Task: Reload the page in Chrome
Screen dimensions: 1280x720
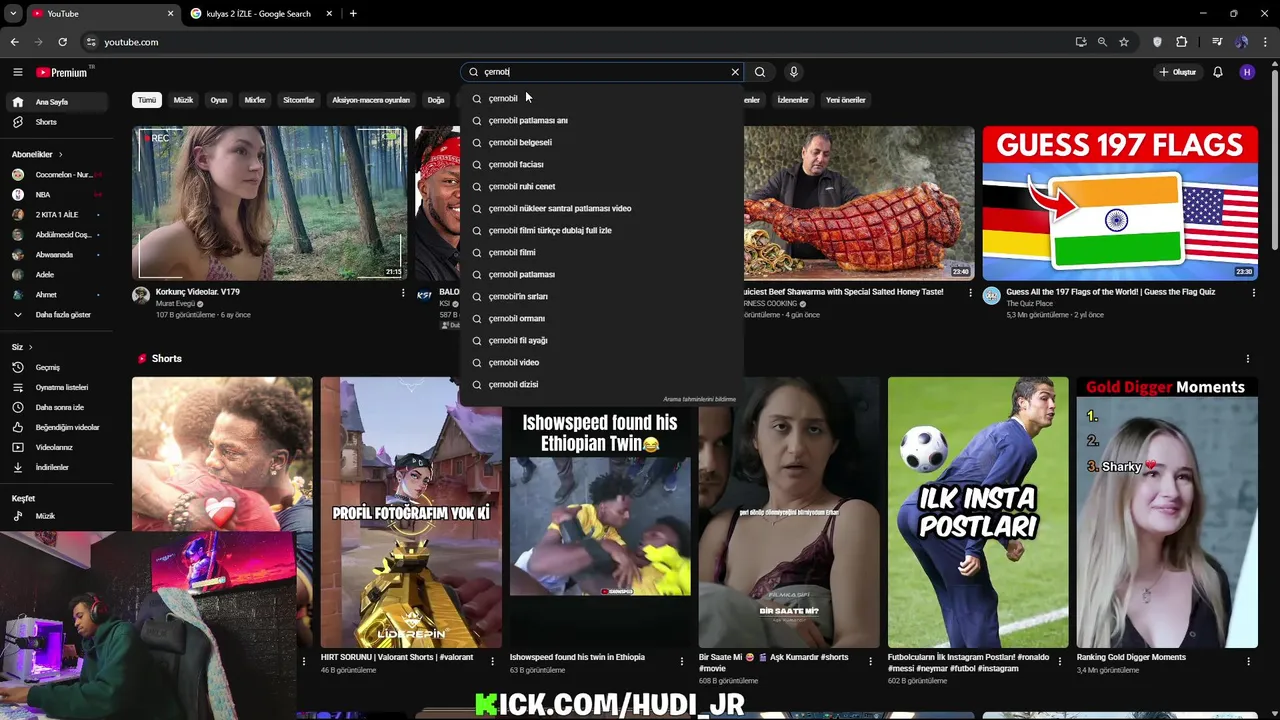Action: (x=62, y=42)
